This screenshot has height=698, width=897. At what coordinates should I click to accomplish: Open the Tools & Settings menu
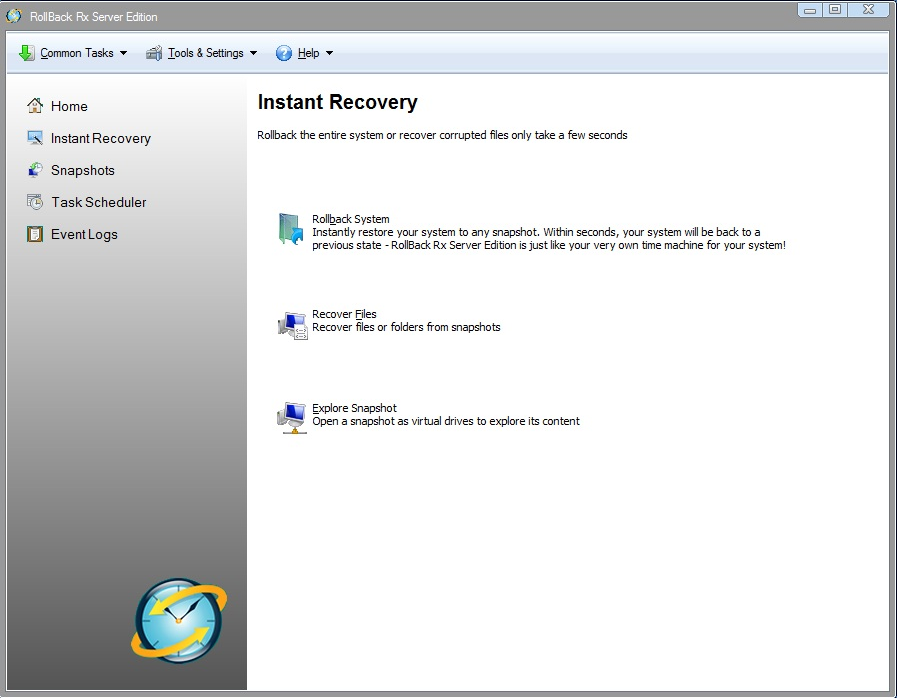(x=202, y=53)
